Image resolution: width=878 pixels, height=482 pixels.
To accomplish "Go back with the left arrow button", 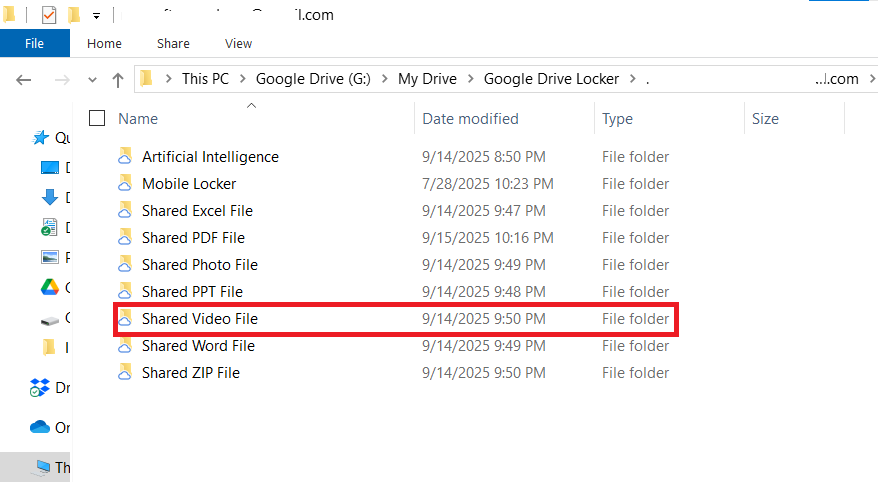I will 25,79.
